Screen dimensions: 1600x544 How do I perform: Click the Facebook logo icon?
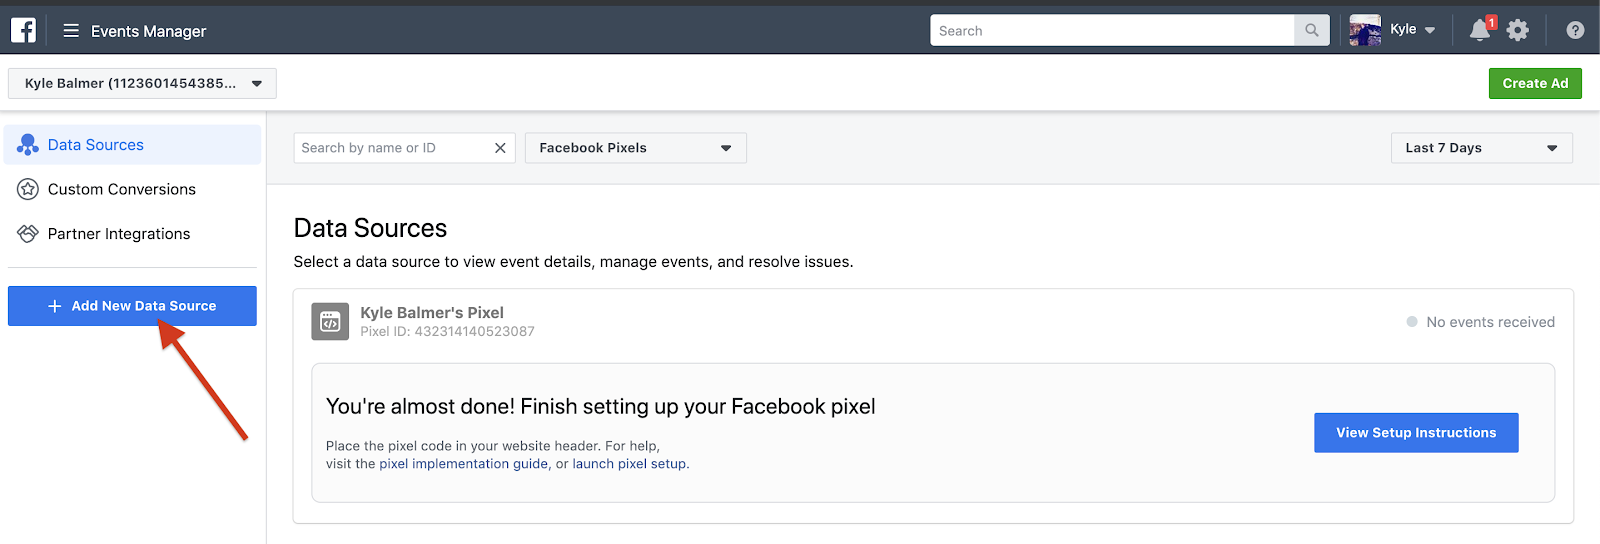tap(24, 31)
